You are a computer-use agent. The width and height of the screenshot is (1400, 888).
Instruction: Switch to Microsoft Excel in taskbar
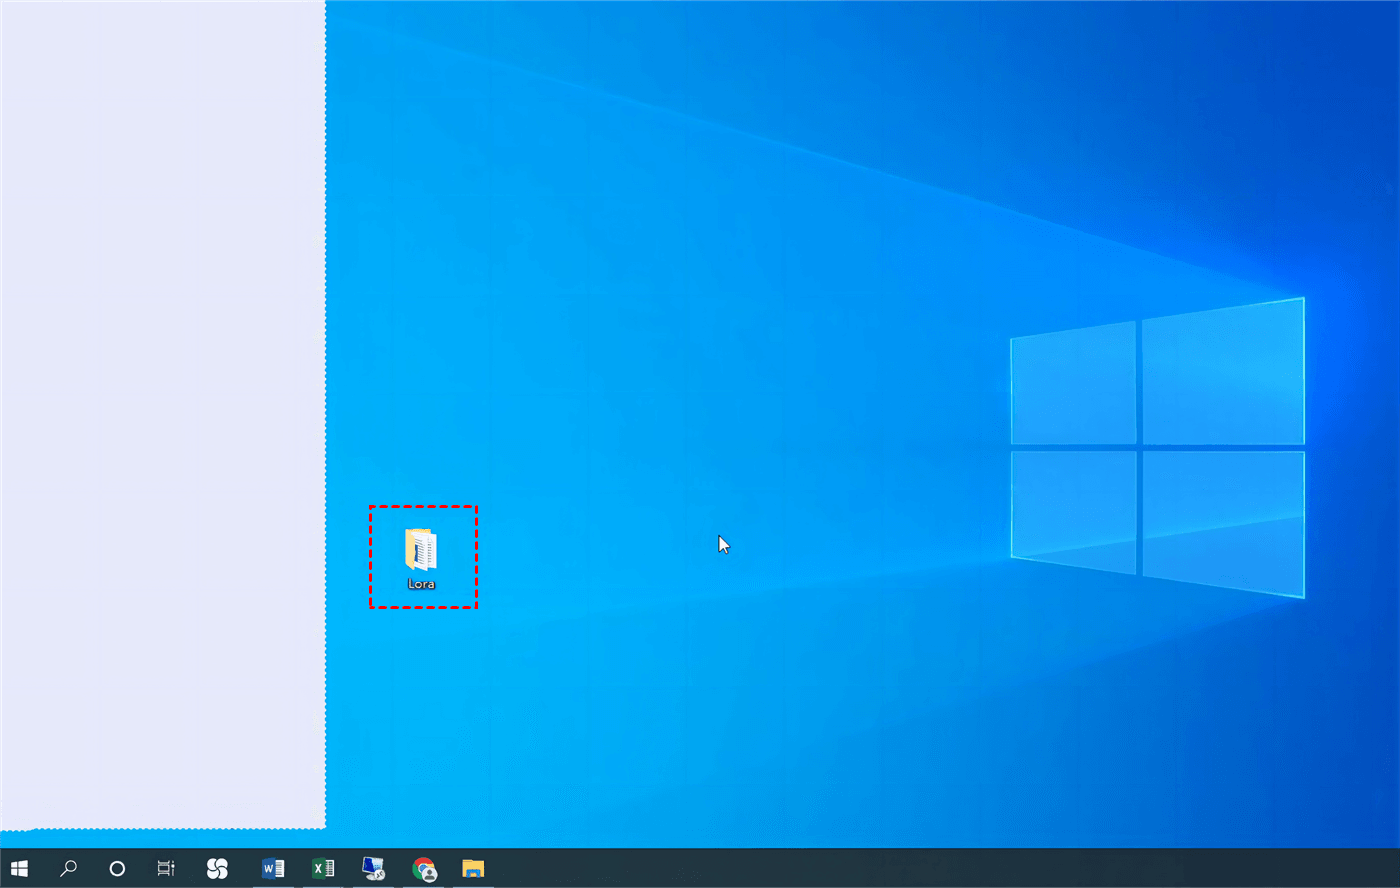point(323,868)
